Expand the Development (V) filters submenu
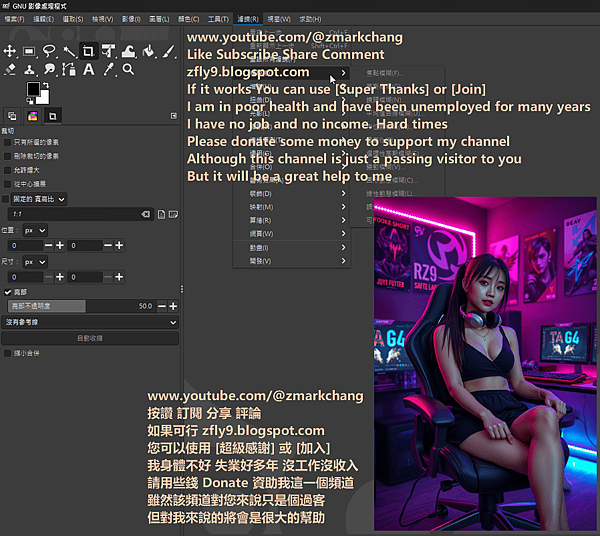 coord(292,261)
